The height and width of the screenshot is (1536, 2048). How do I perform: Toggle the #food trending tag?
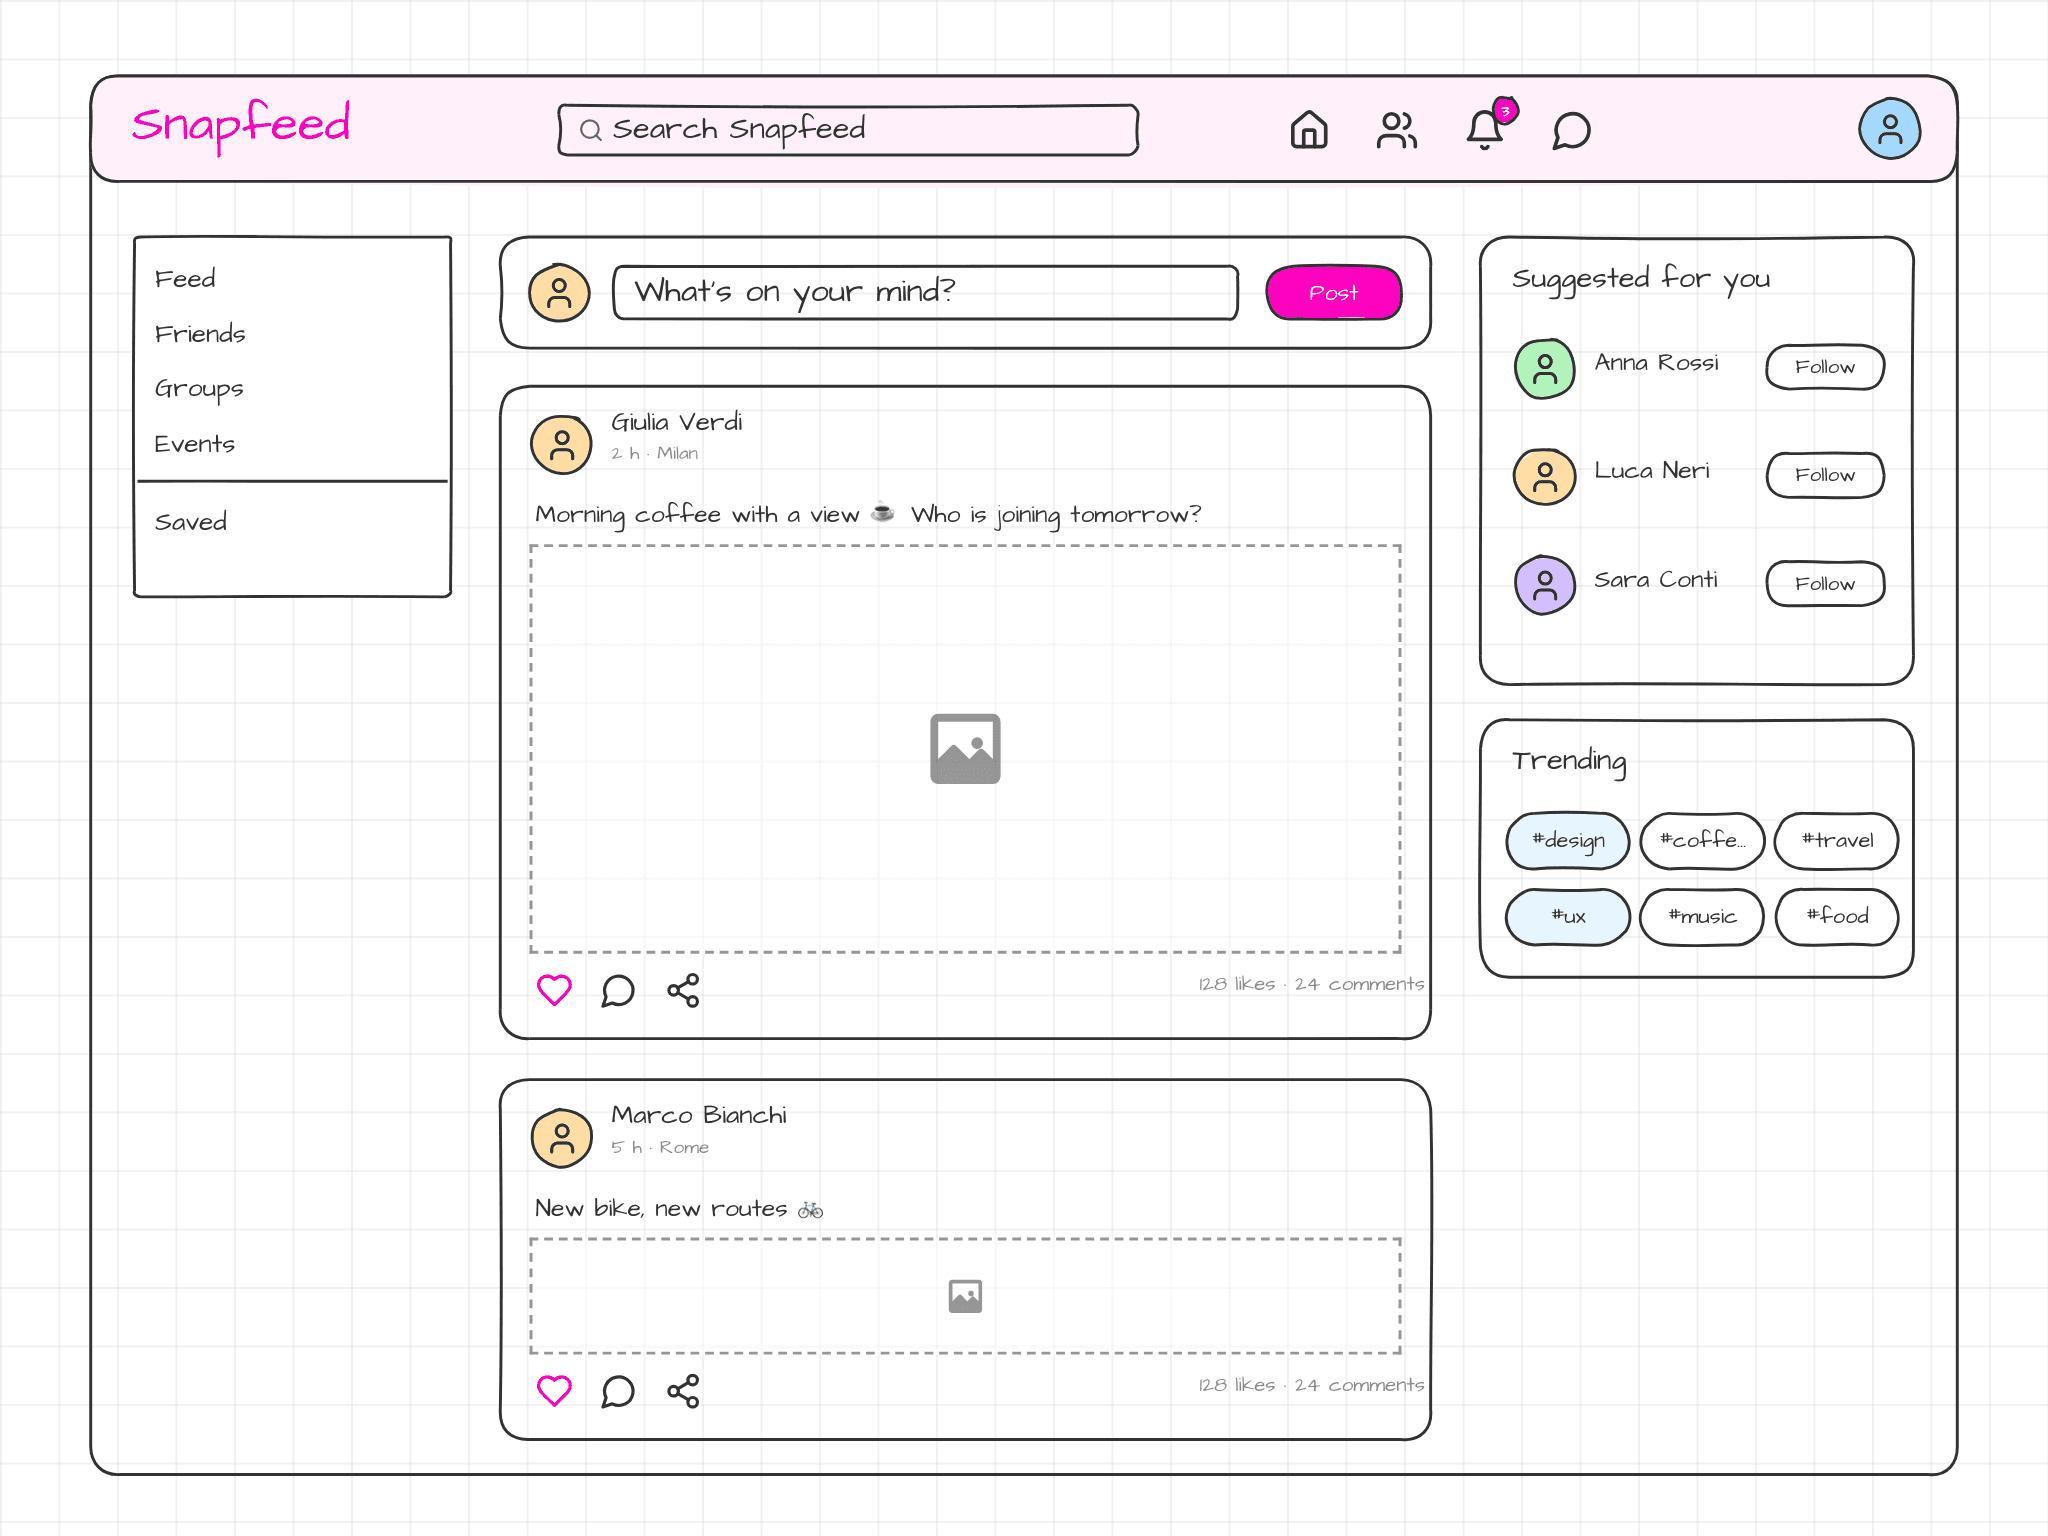(x=1836, y=917)
